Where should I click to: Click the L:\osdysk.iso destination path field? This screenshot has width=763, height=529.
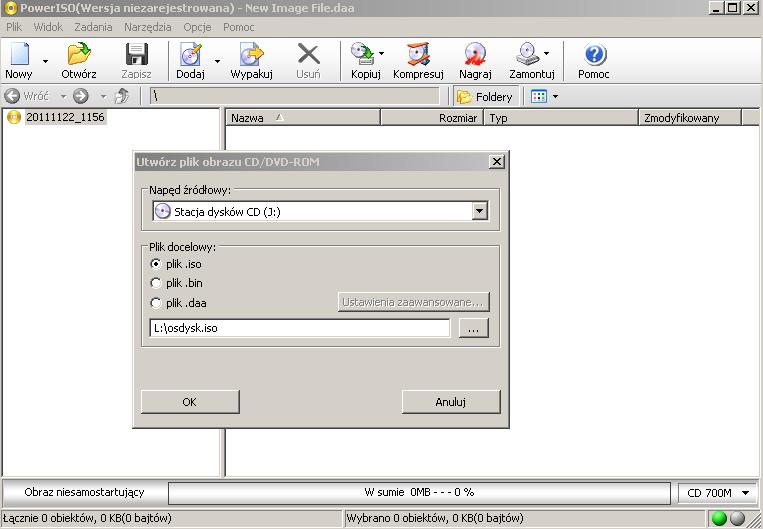300,328
